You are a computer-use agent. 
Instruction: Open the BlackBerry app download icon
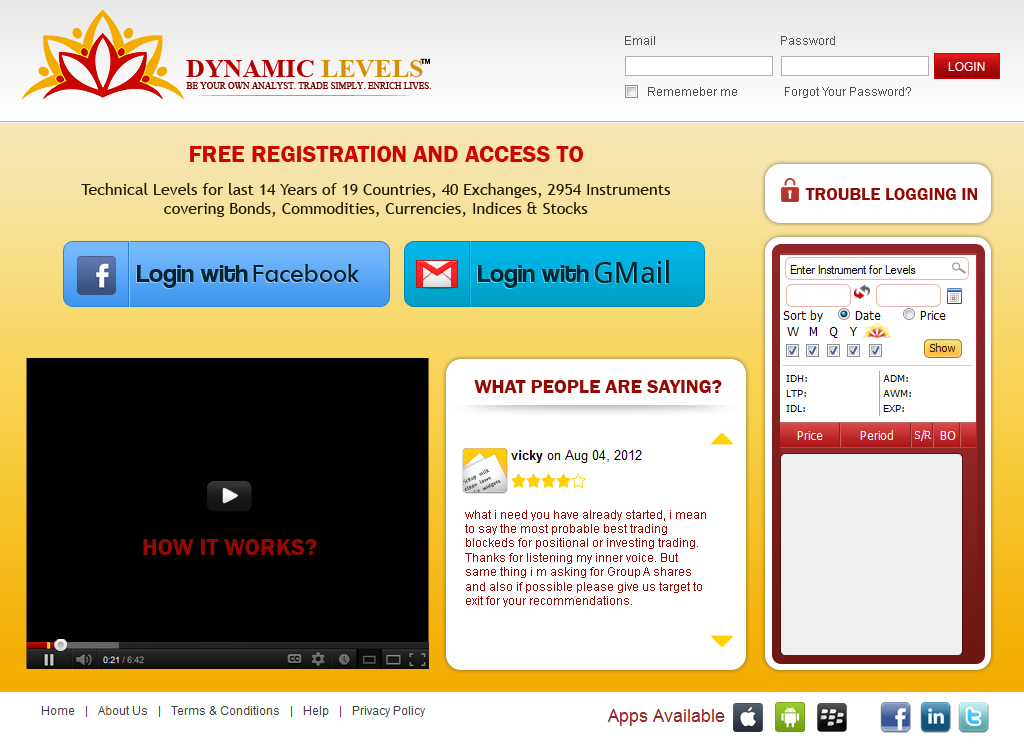coord(832,718)
